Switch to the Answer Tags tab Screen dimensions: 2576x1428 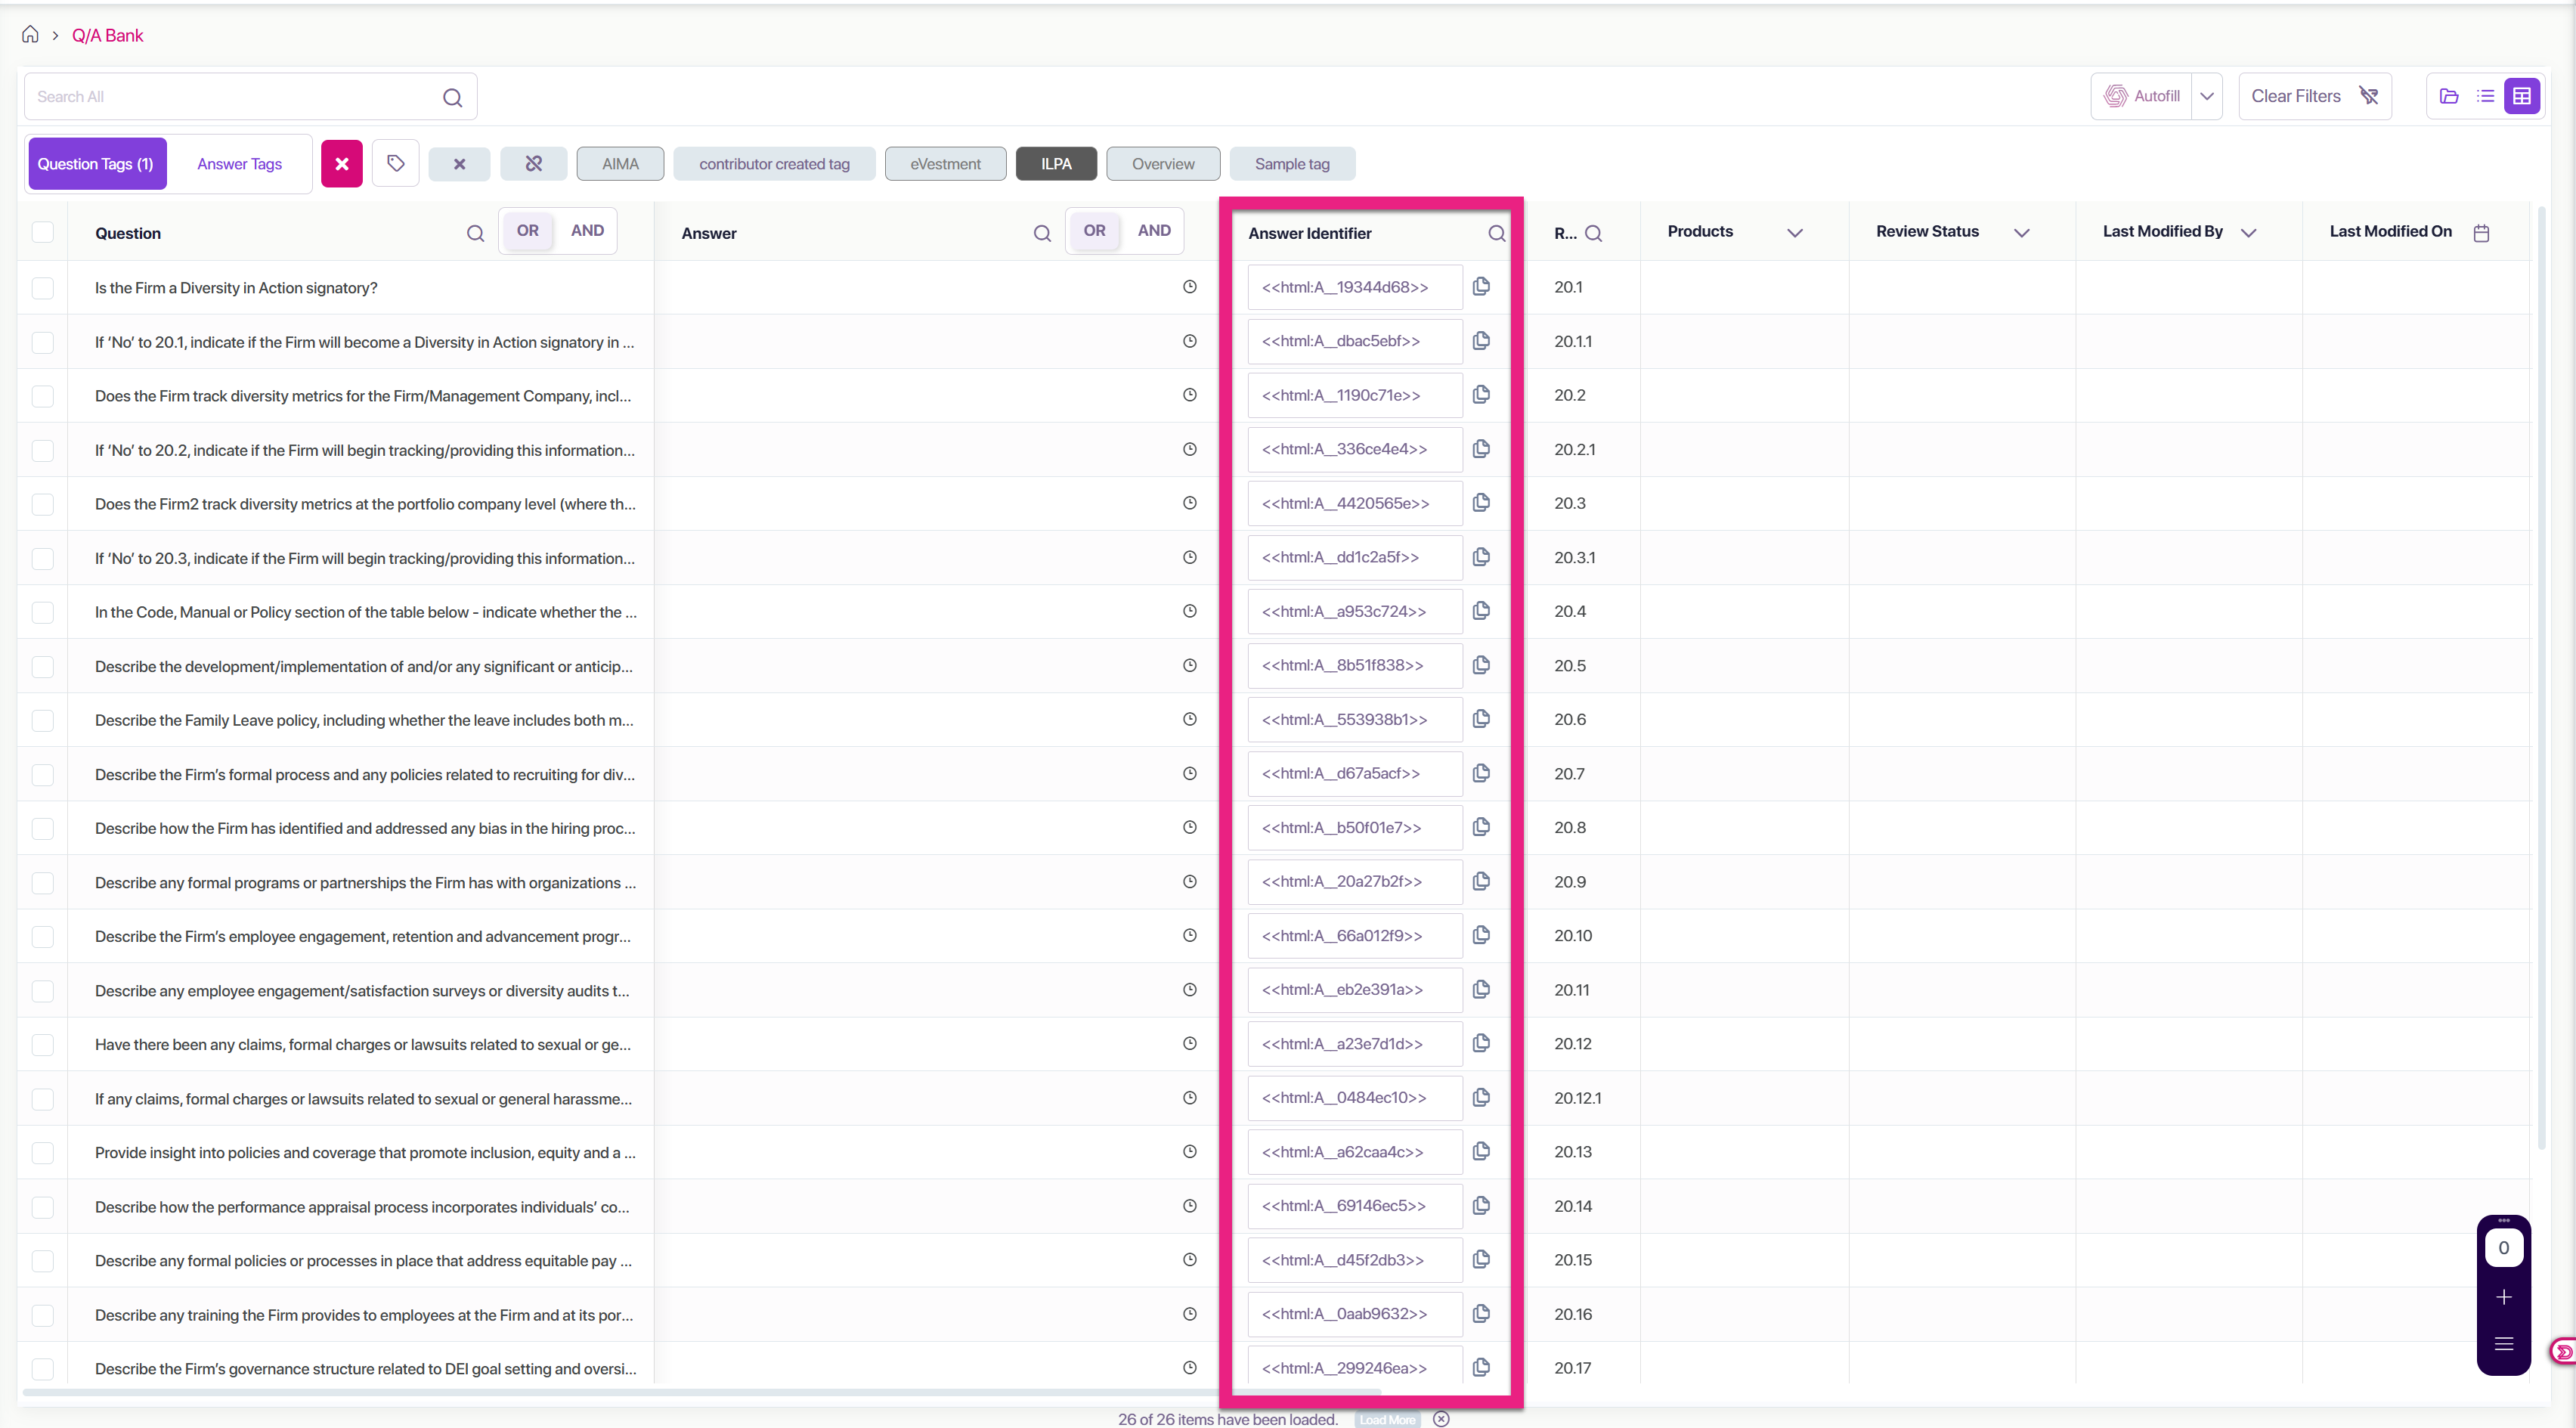click(239, 164)
